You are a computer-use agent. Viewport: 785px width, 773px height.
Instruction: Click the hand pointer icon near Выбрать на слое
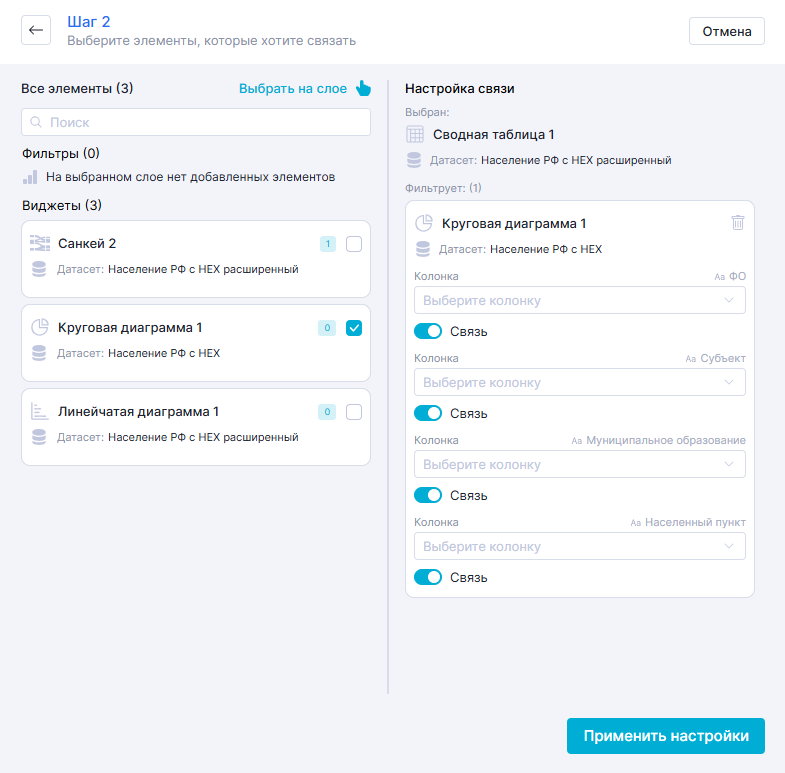363,88
